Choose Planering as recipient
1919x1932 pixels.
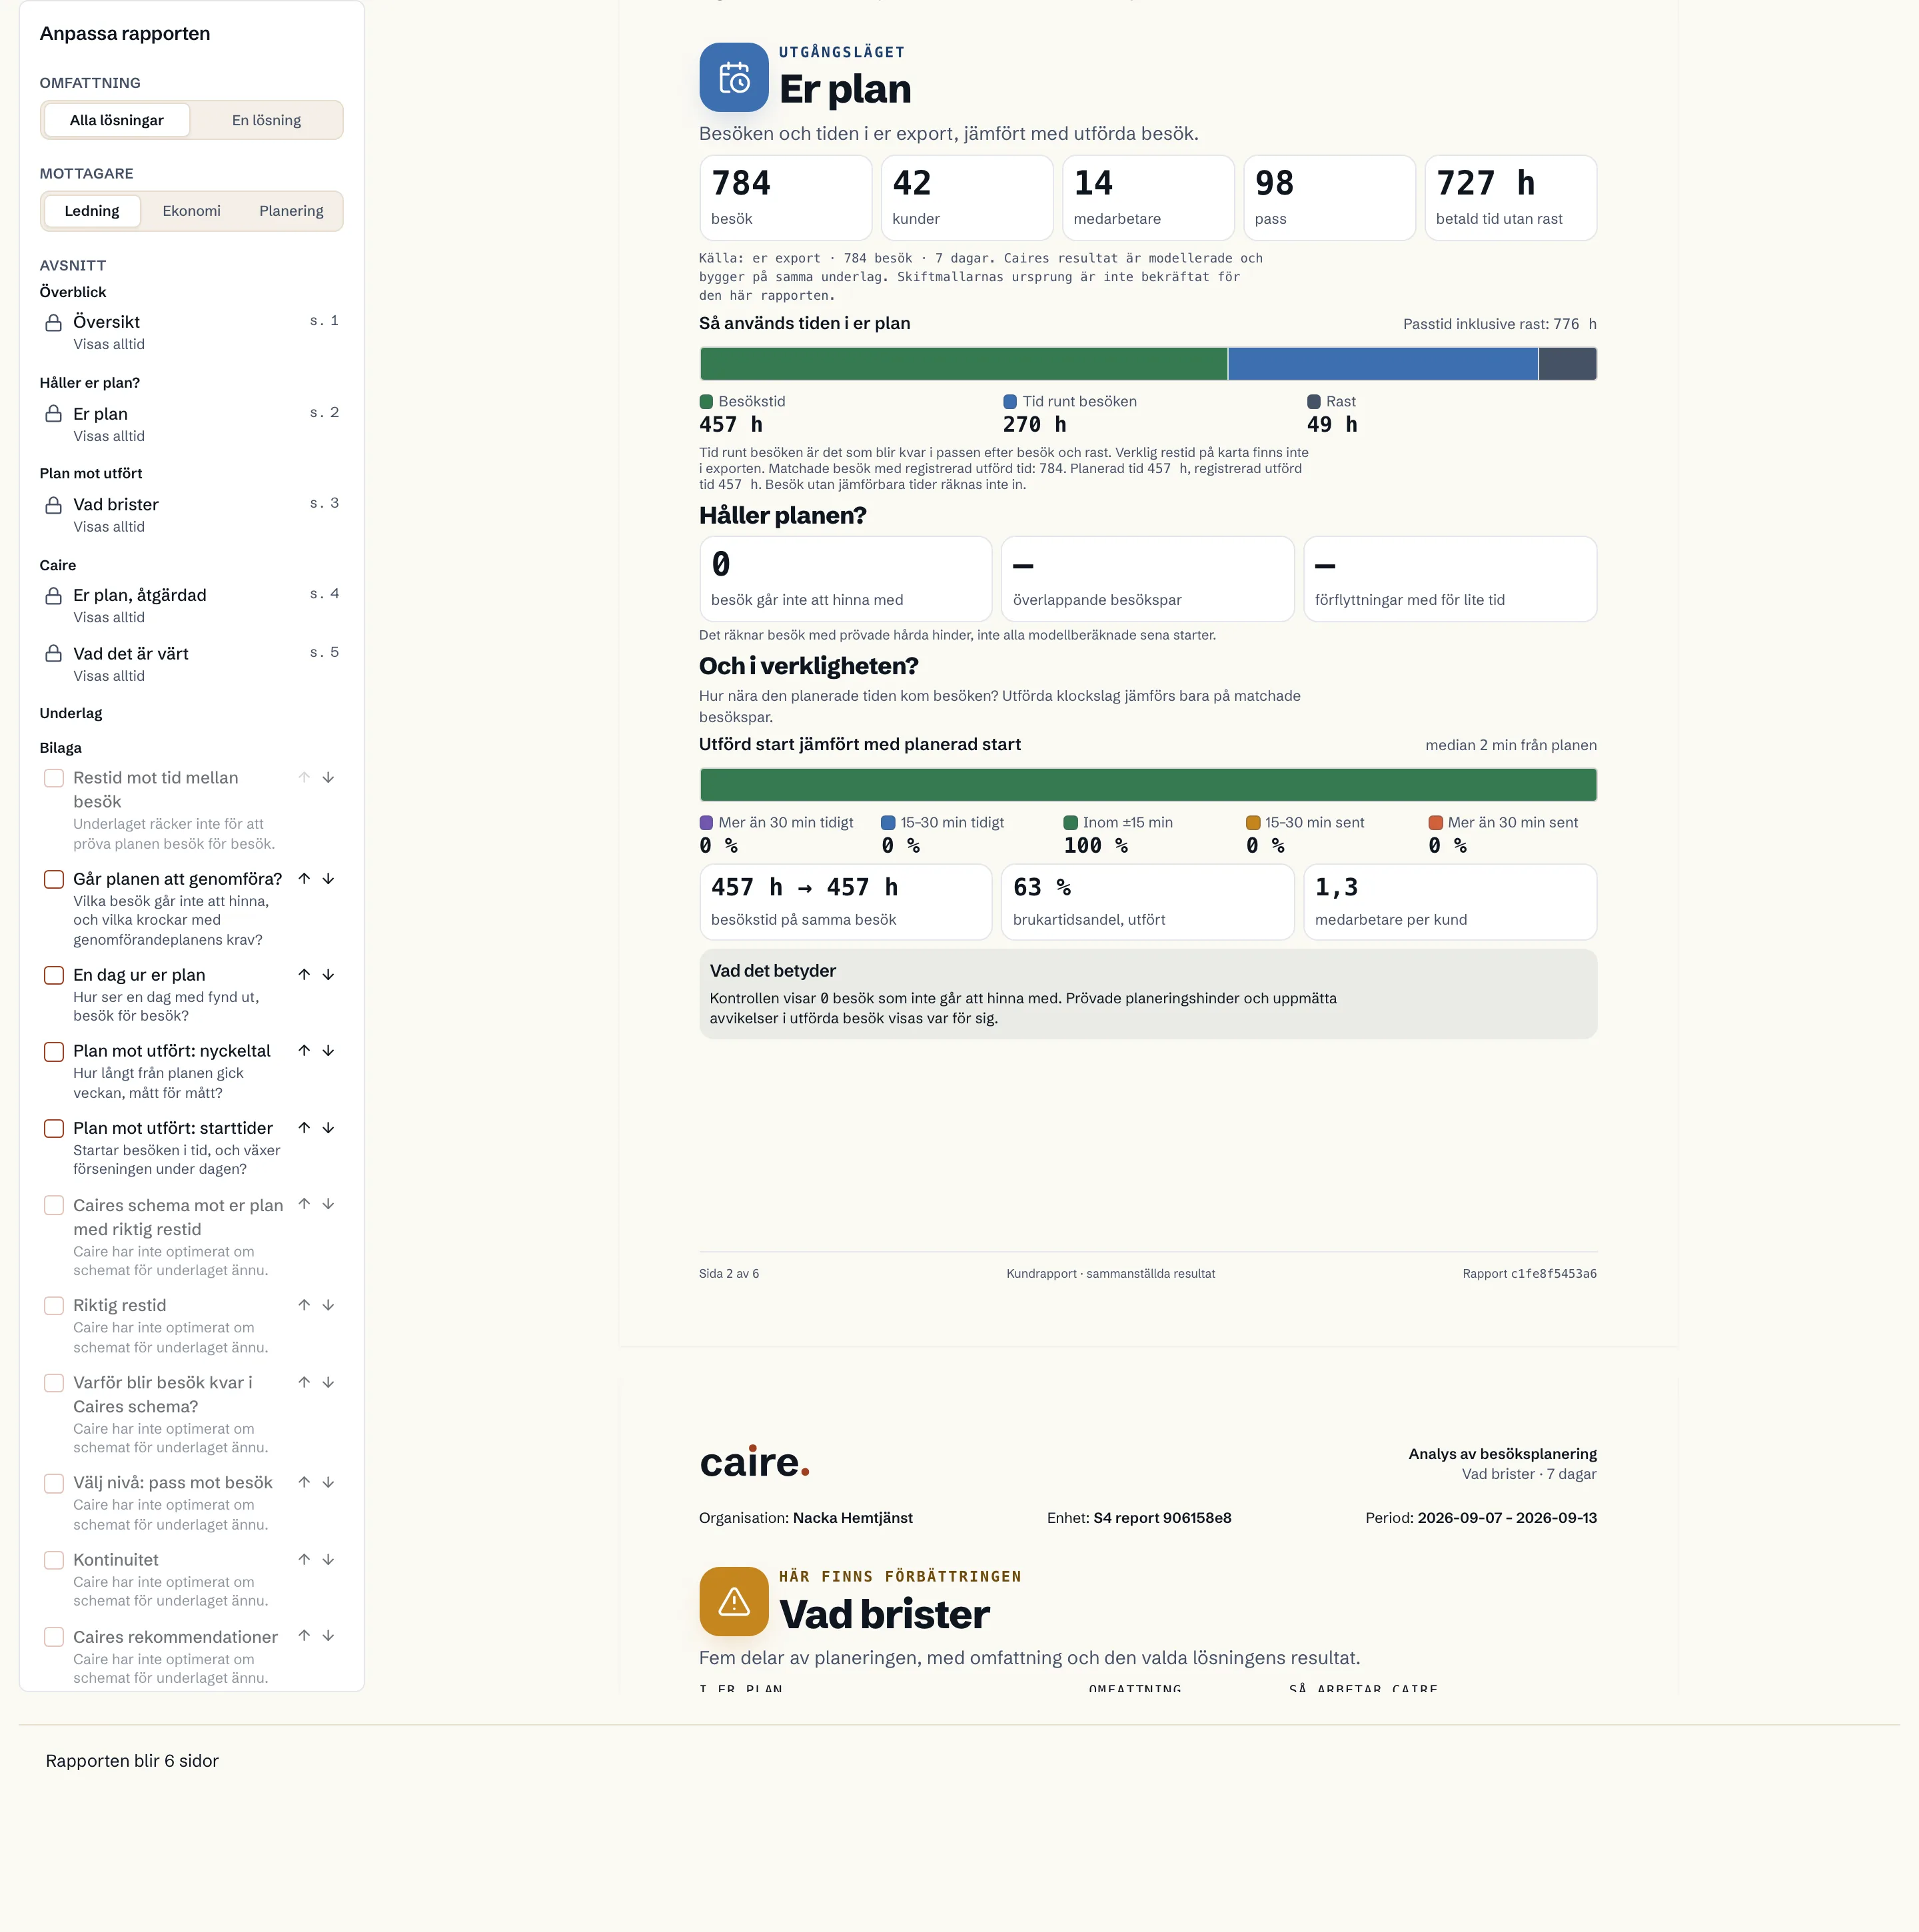pos(291,211)
